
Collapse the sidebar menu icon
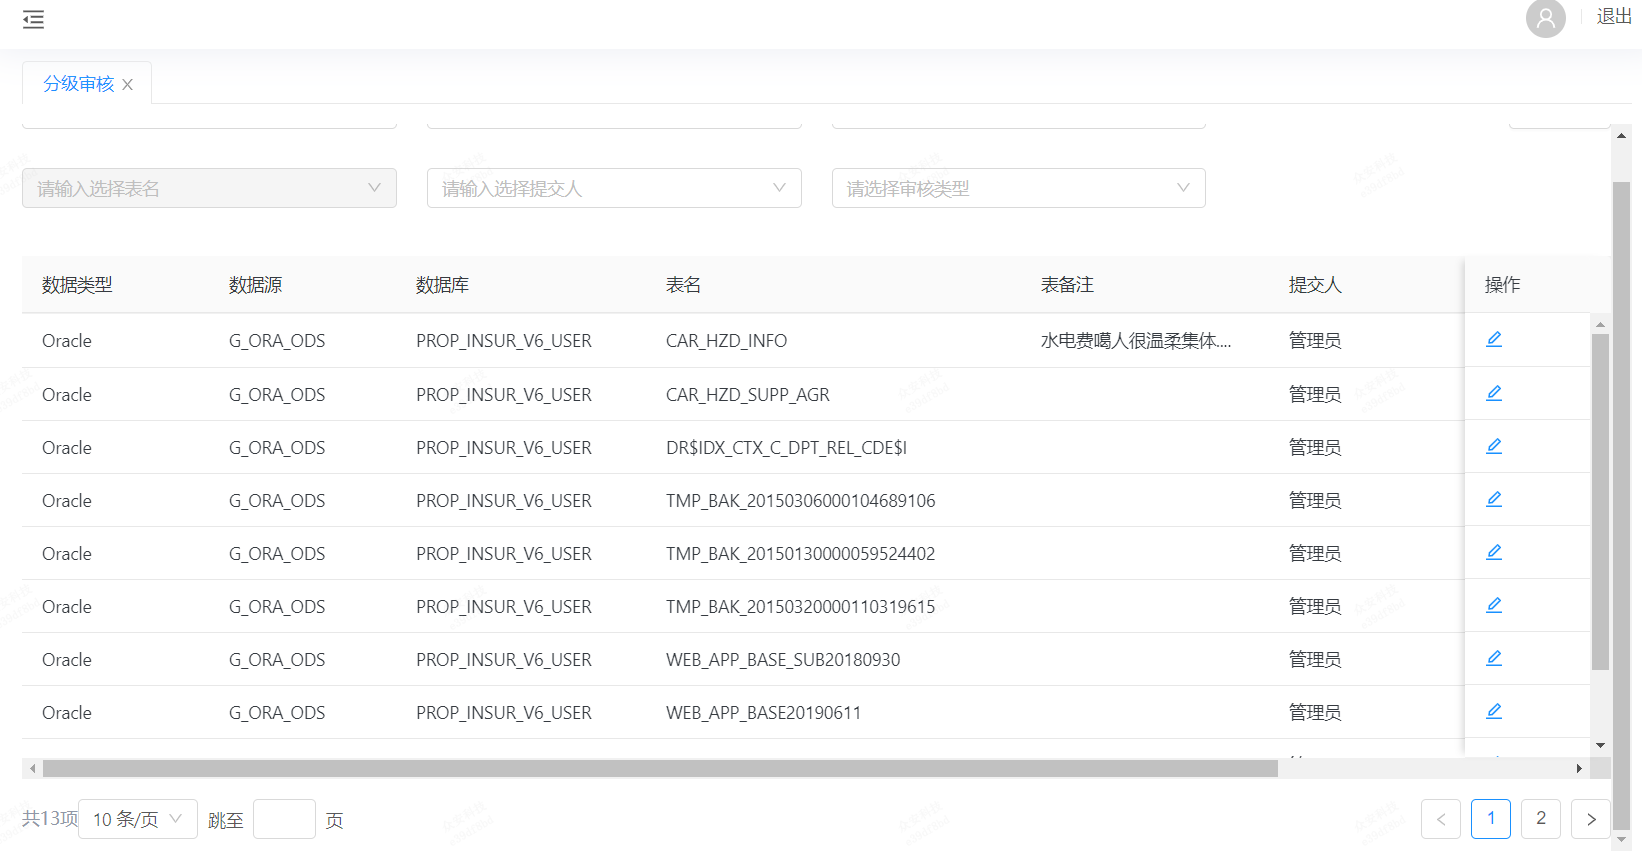(33, 19)
